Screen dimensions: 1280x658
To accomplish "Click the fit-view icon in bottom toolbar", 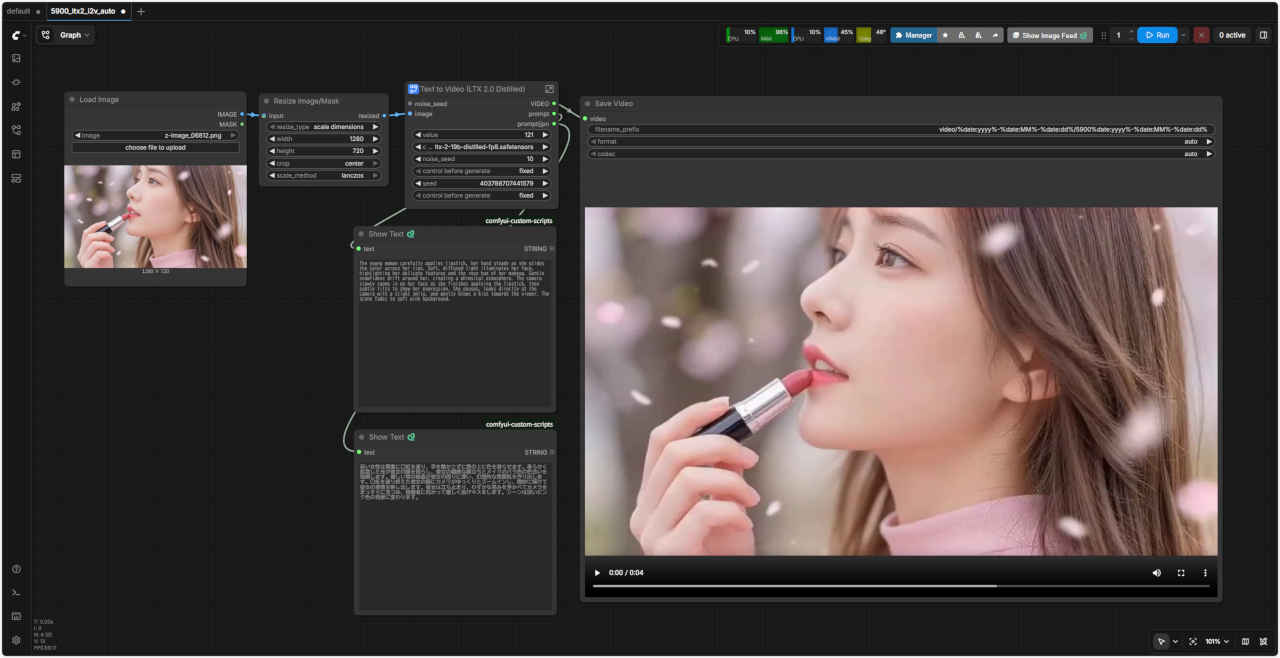I will click(1193, 641).
